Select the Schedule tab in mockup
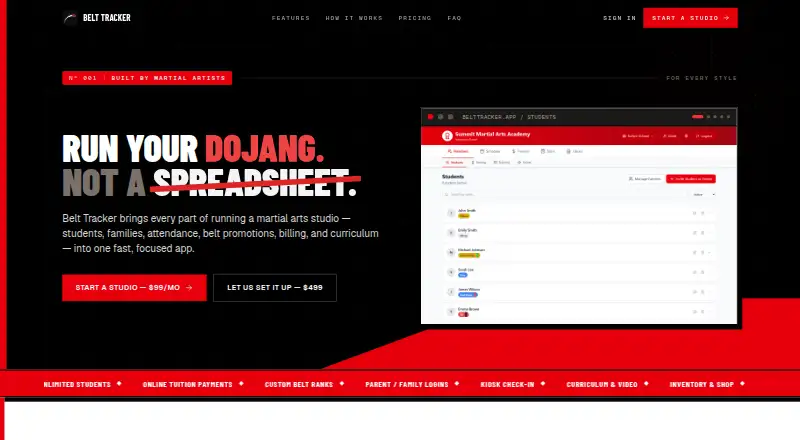 490,151
